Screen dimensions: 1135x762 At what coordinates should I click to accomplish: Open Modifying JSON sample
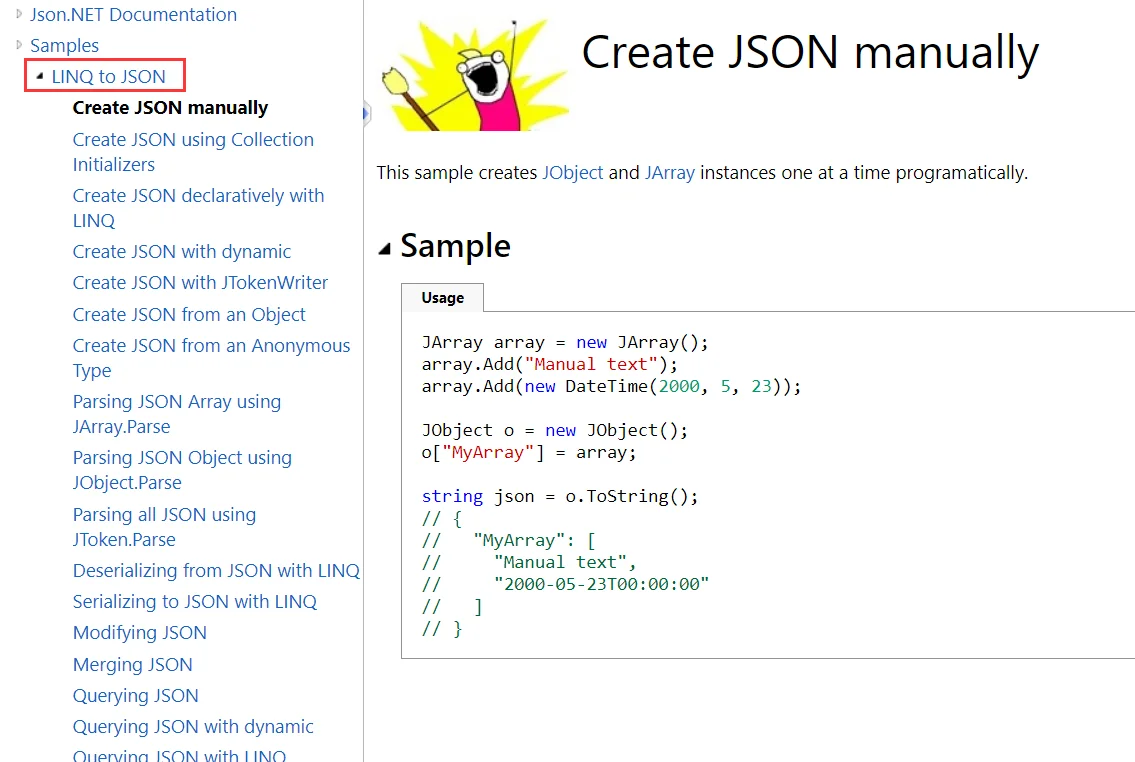pyautogui.click(x=140, y=632)
